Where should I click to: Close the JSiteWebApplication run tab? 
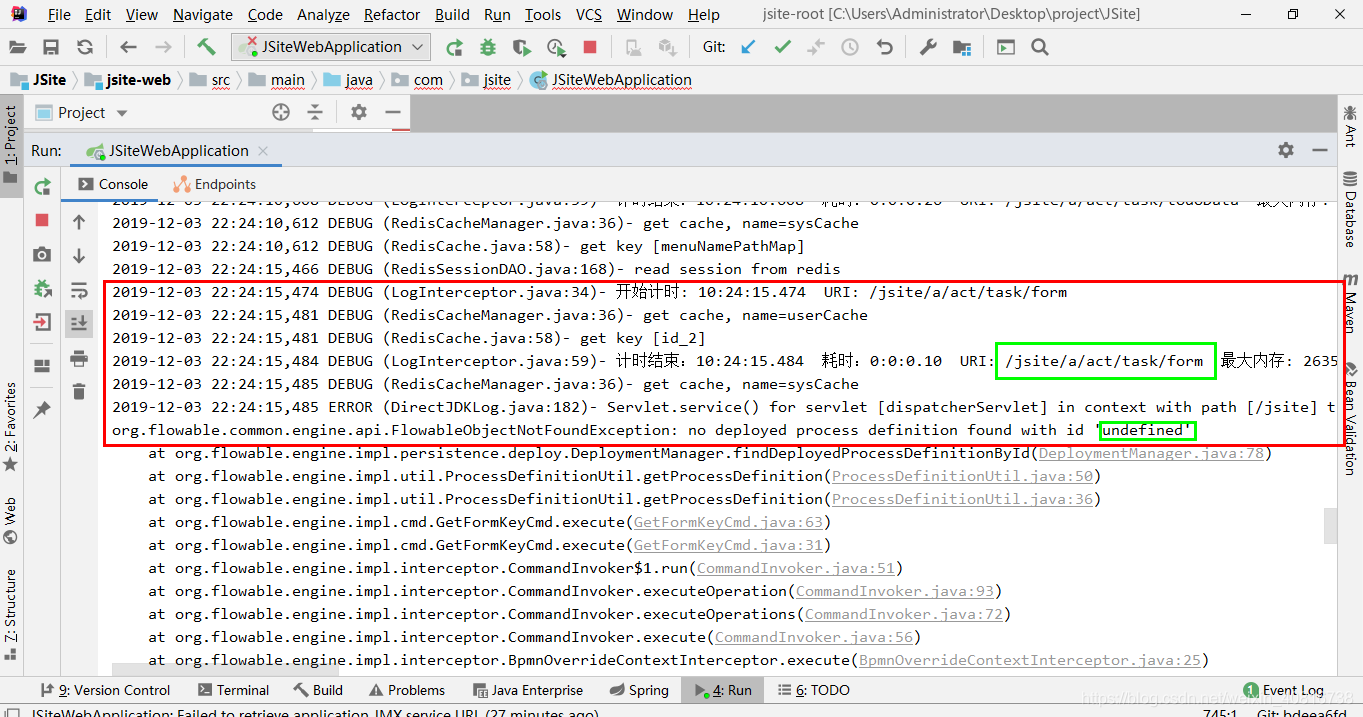click(264, 151)
